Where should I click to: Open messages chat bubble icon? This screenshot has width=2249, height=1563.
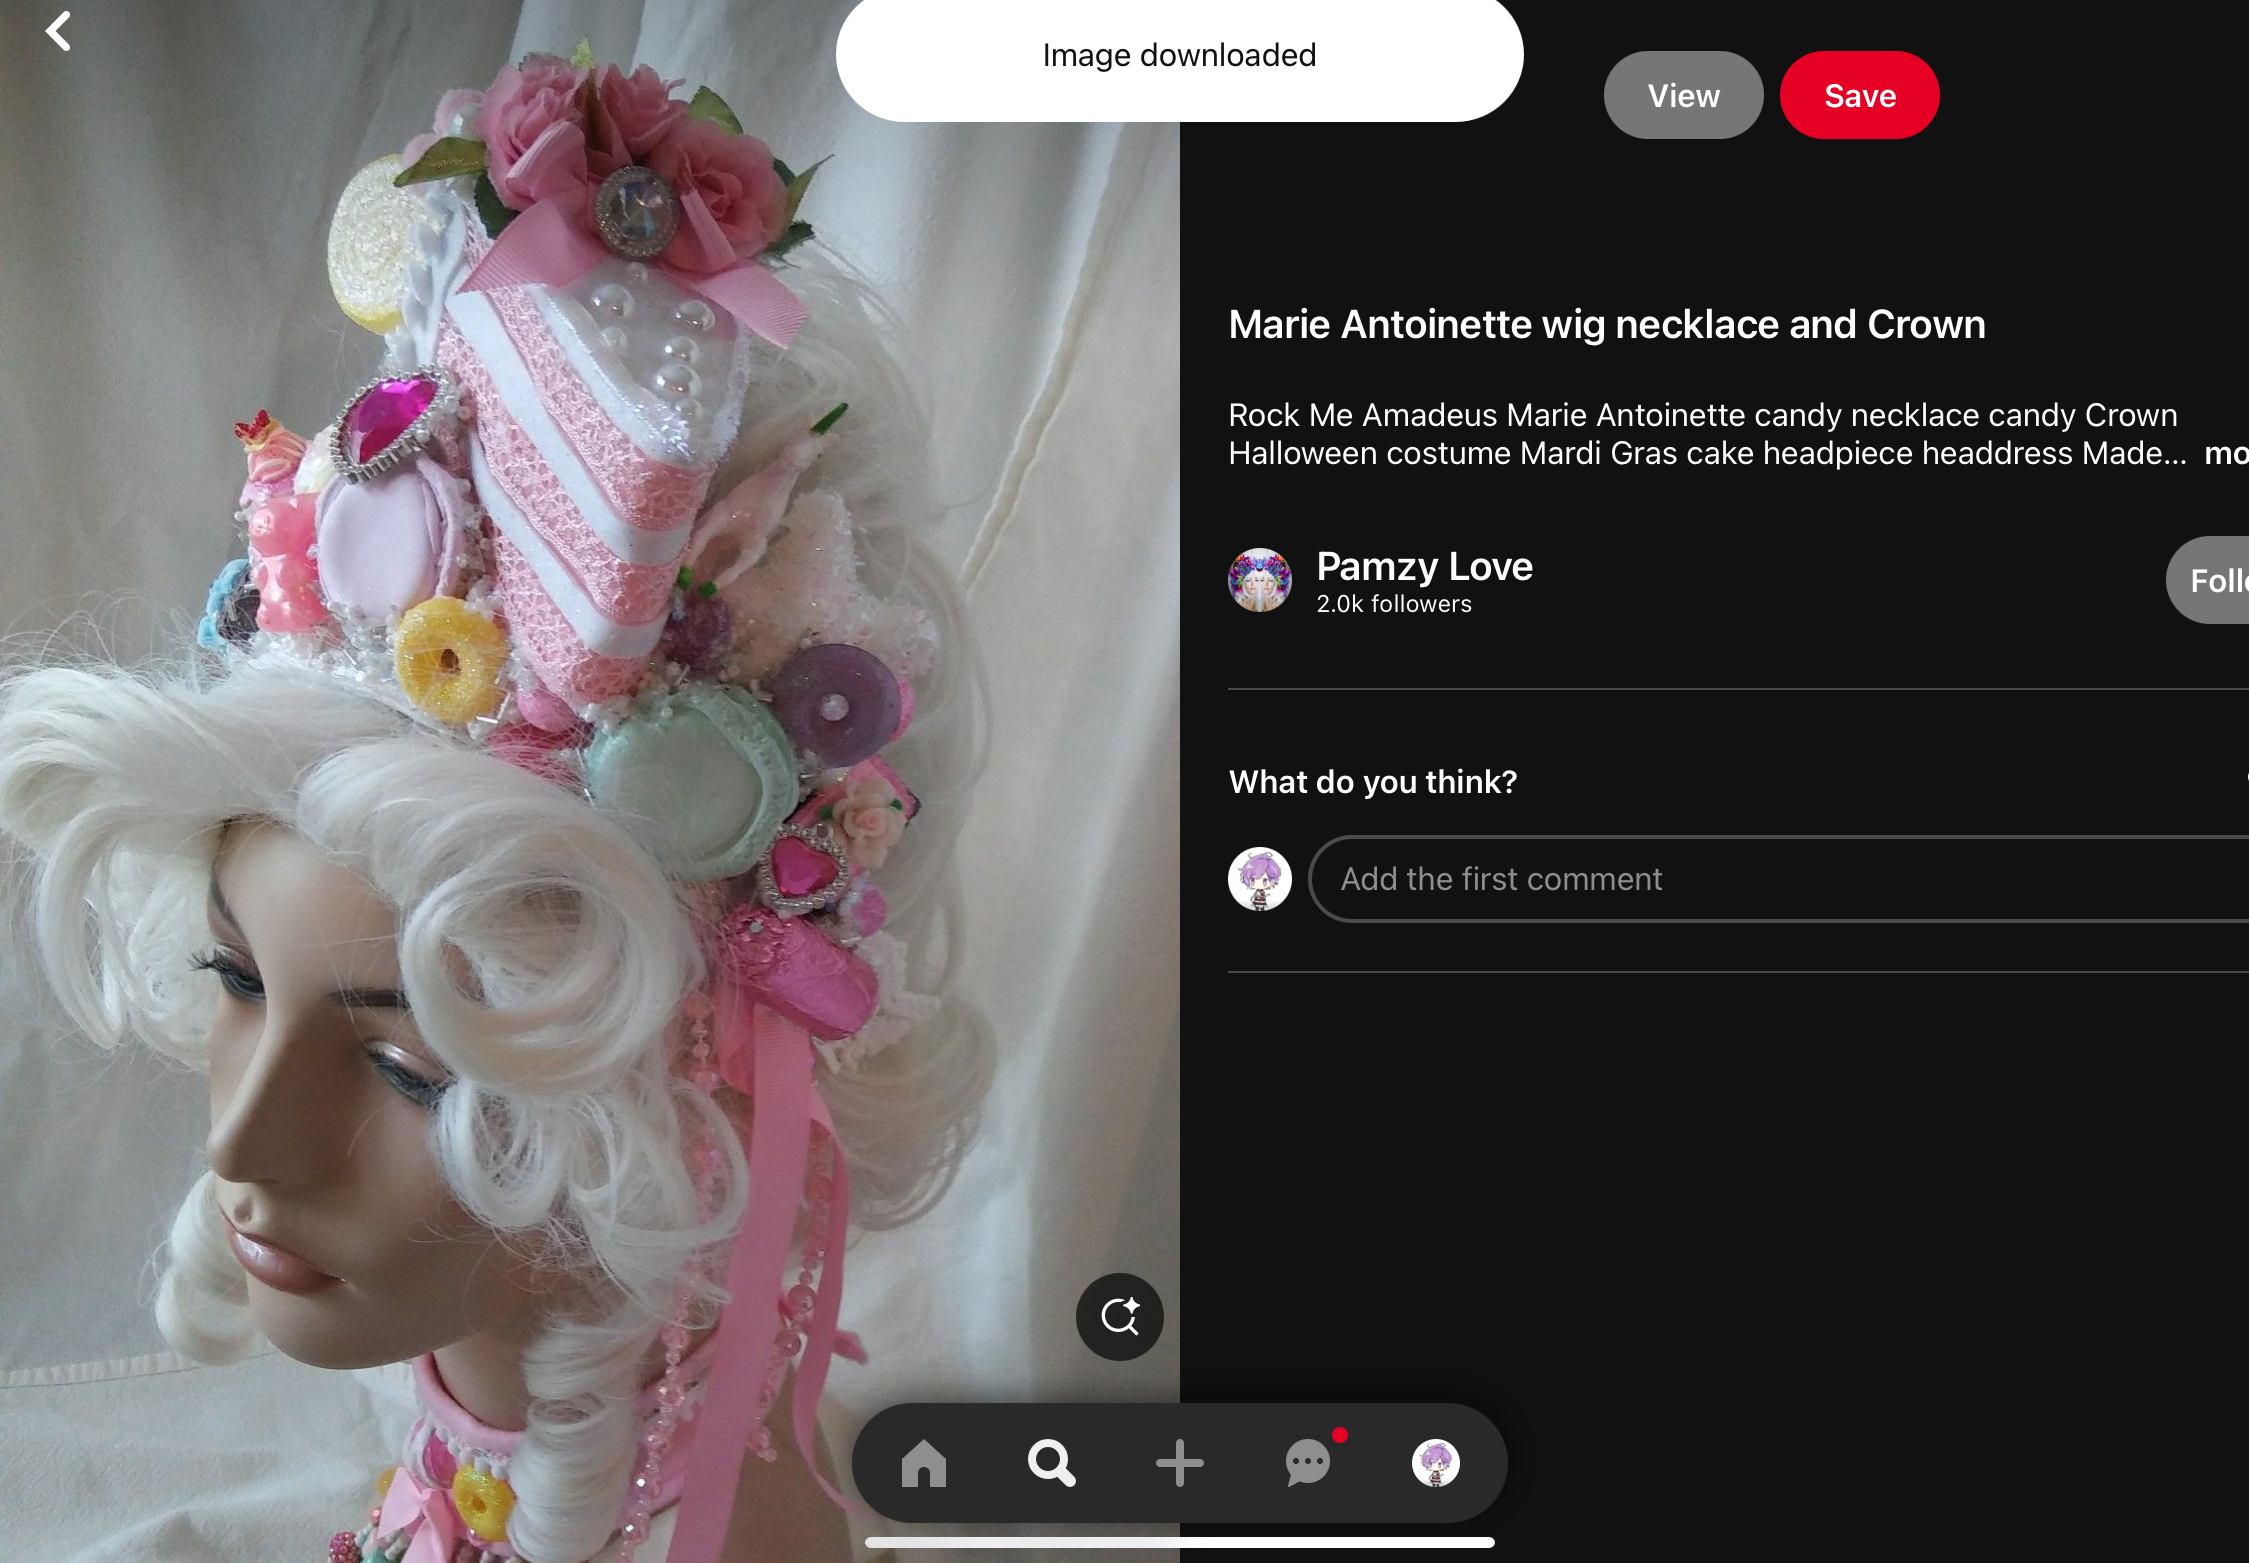coord(1308,1463)
